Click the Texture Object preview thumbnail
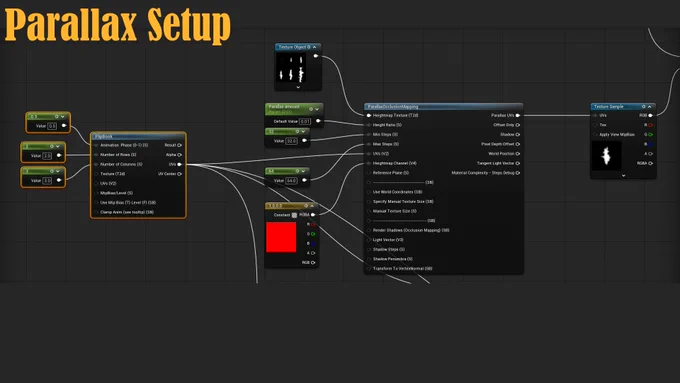The width and height of the screenshot is (680, 383). pyautogui.click(x=291, y=68)
